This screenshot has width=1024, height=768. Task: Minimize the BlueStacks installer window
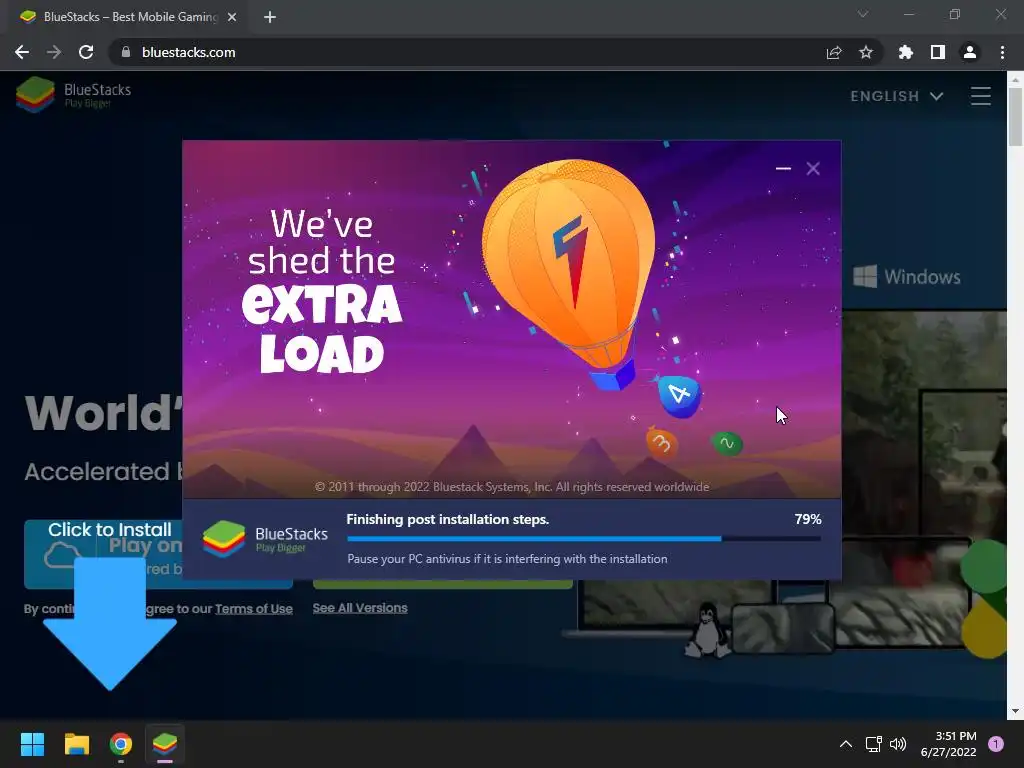[783, 168]
